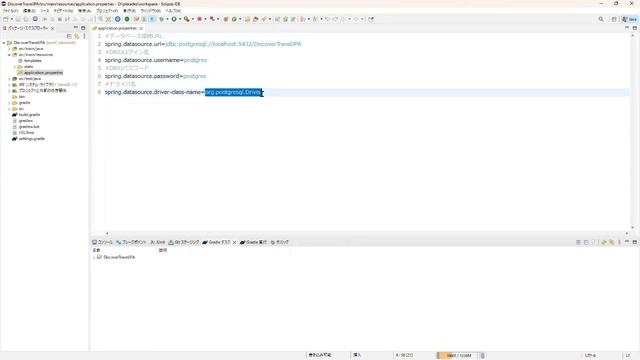Expand the static folder
The width and height of the screenshot is (640, 360).
pos(15,67)
